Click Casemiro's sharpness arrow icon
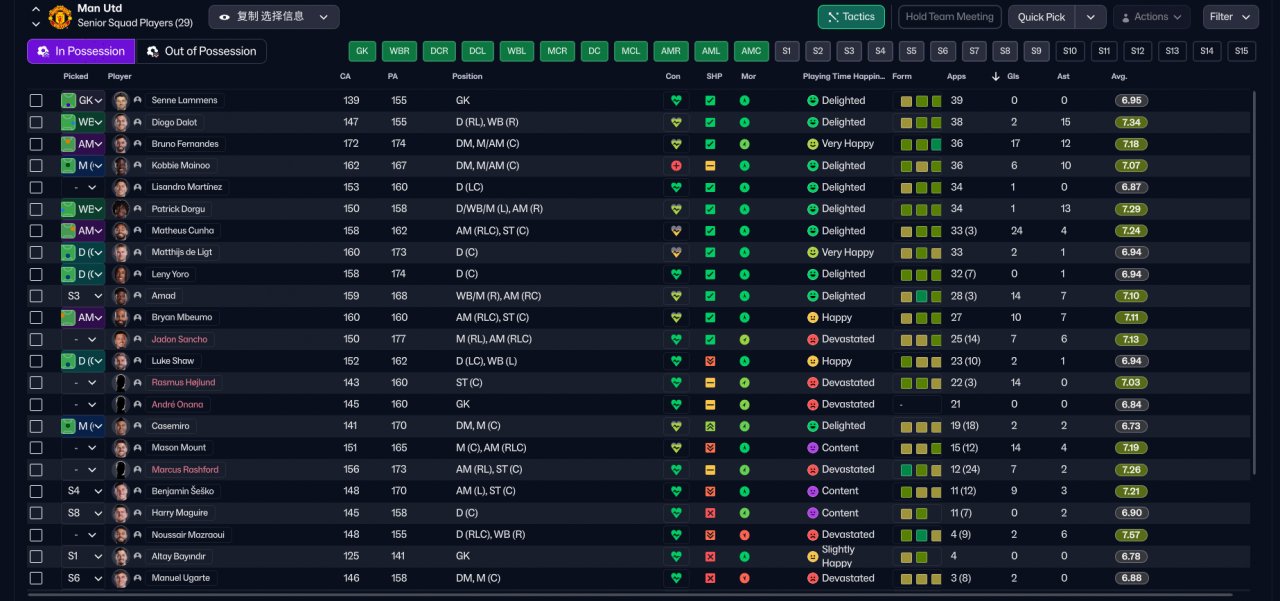Image resolution: width=1280 pixels, height=601 pixels. pyautogui.click(x=710, y=426)
